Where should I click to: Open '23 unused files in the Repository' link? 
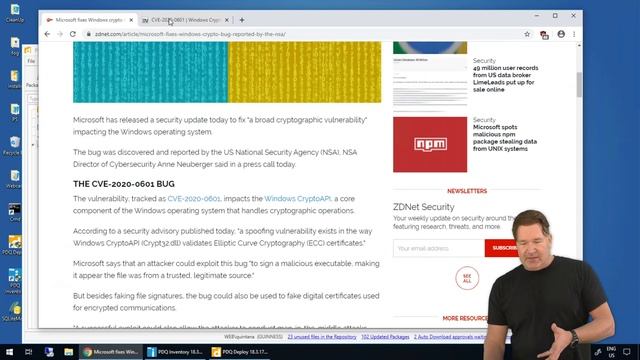322,337
